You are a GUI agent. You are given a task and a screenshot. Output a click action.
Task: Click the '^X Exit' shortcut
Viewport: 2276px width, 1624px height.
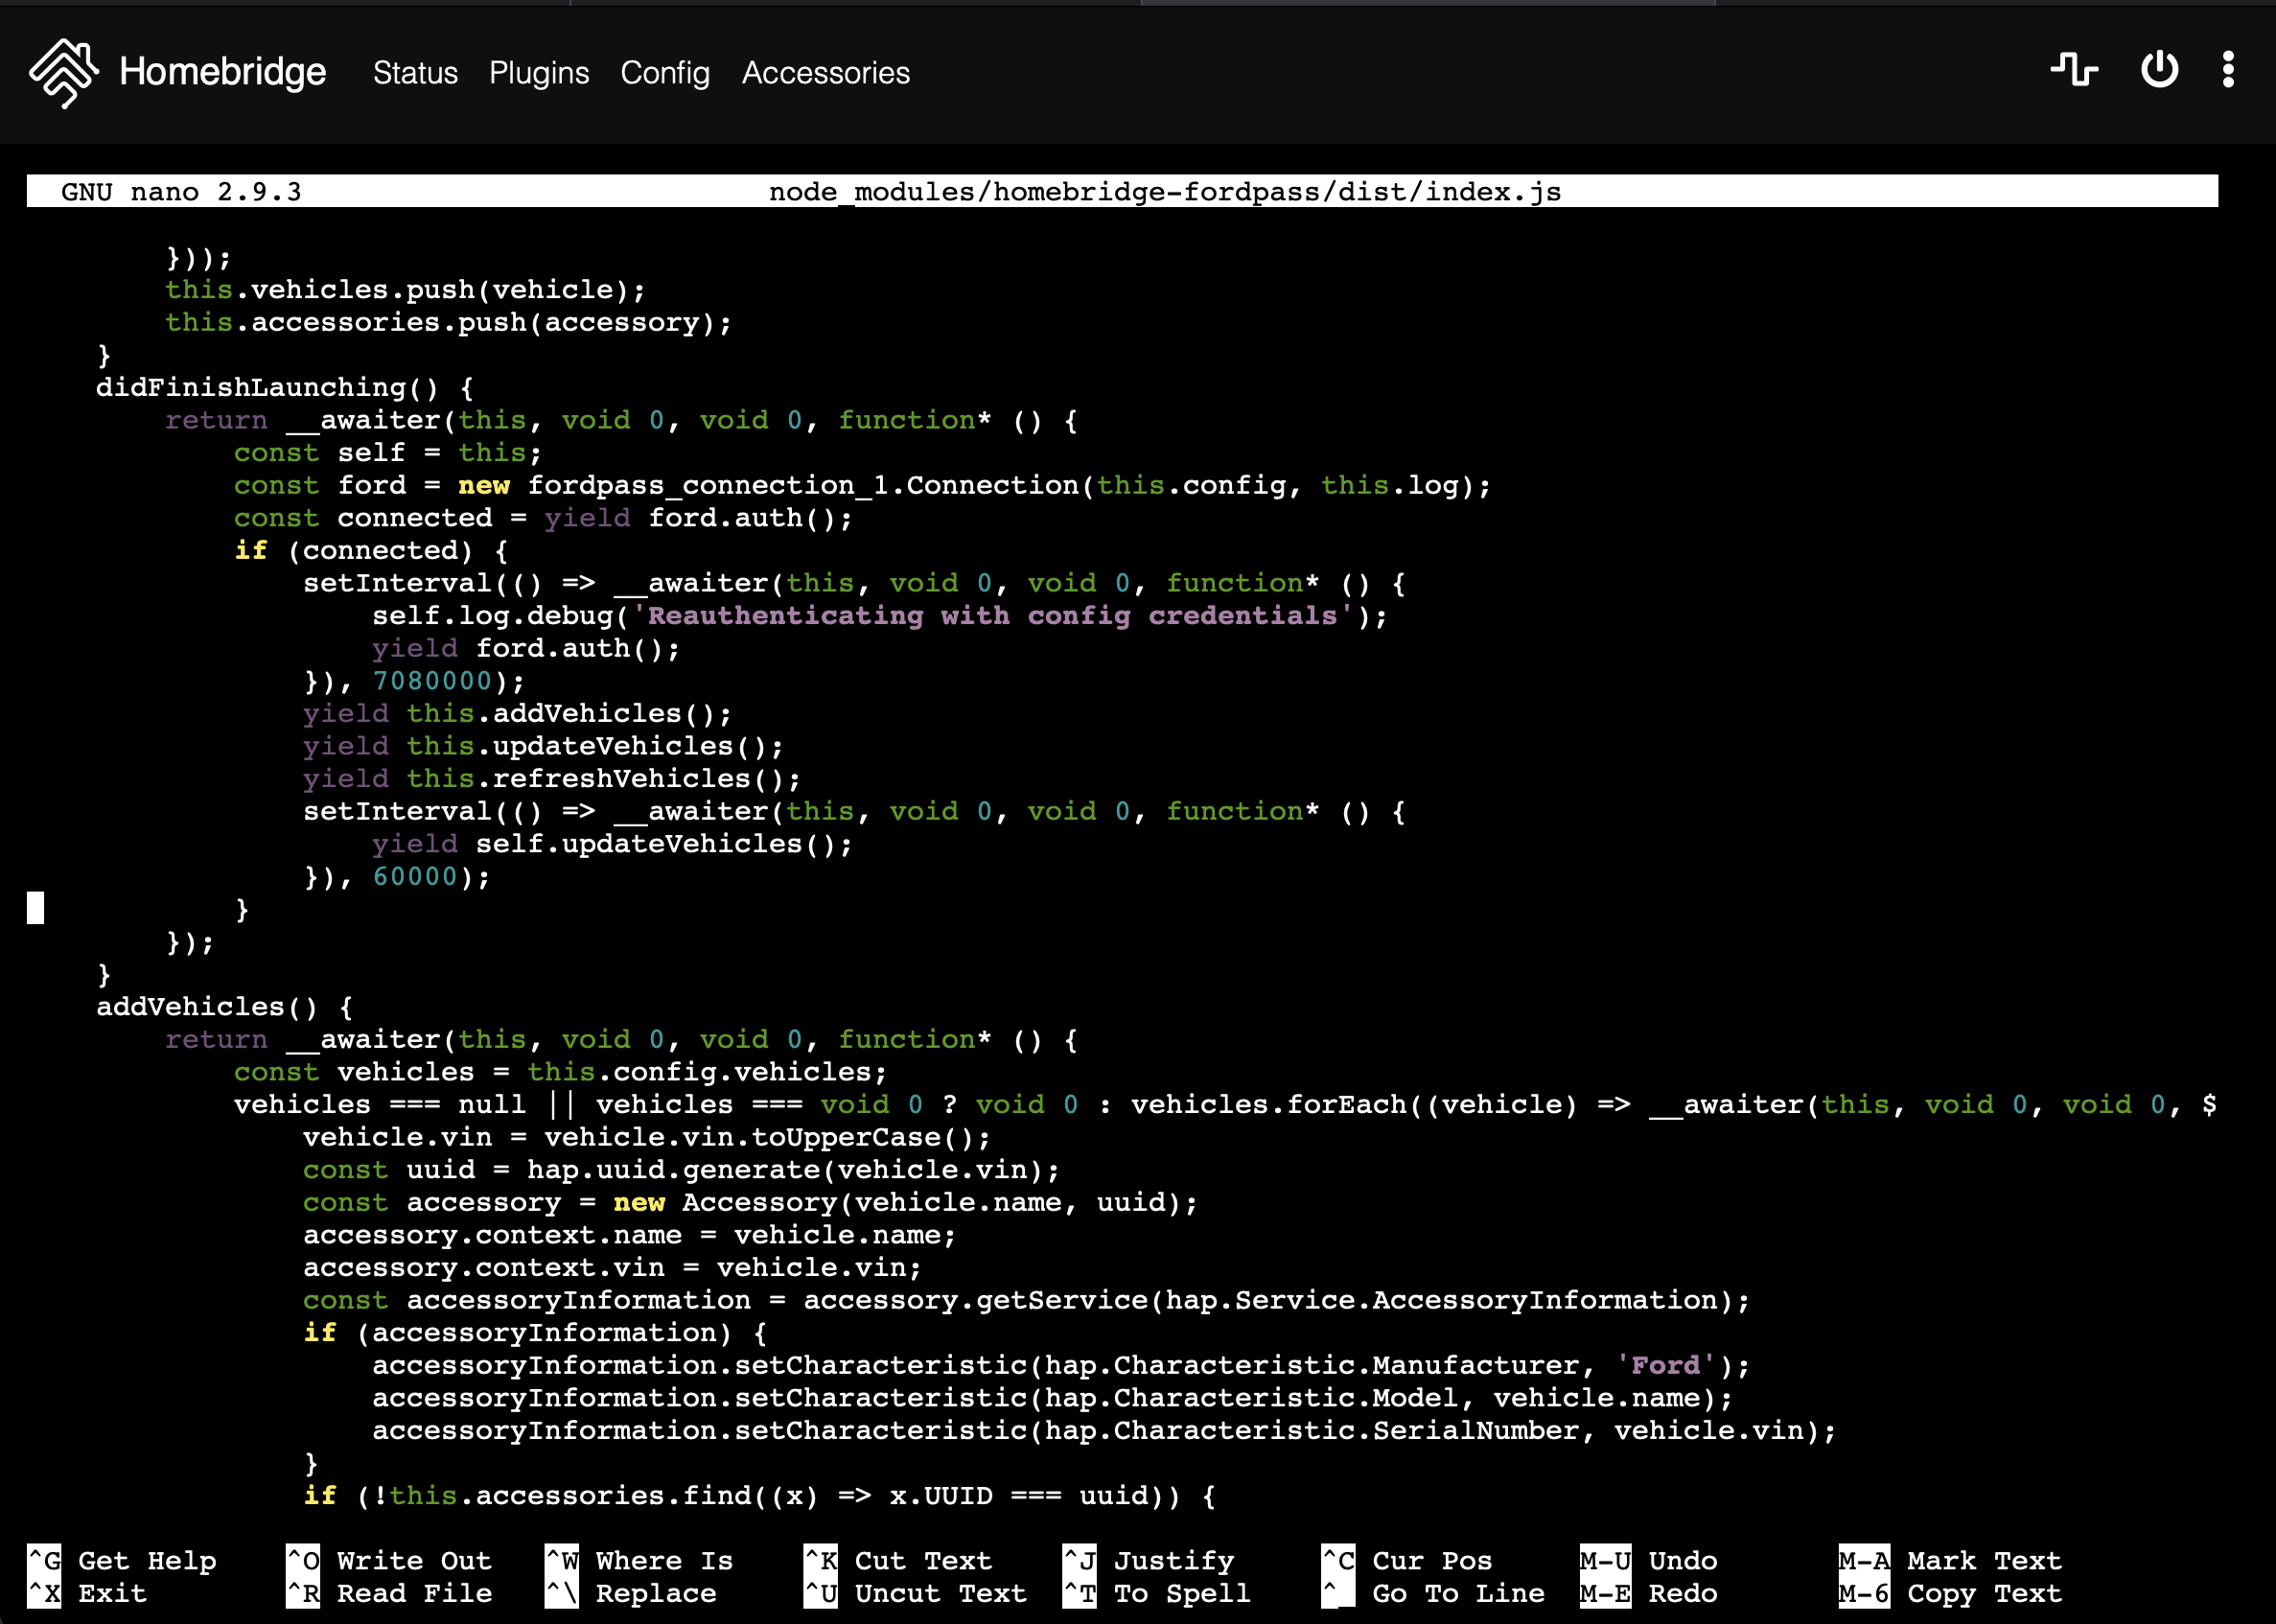coord(87,1594)
